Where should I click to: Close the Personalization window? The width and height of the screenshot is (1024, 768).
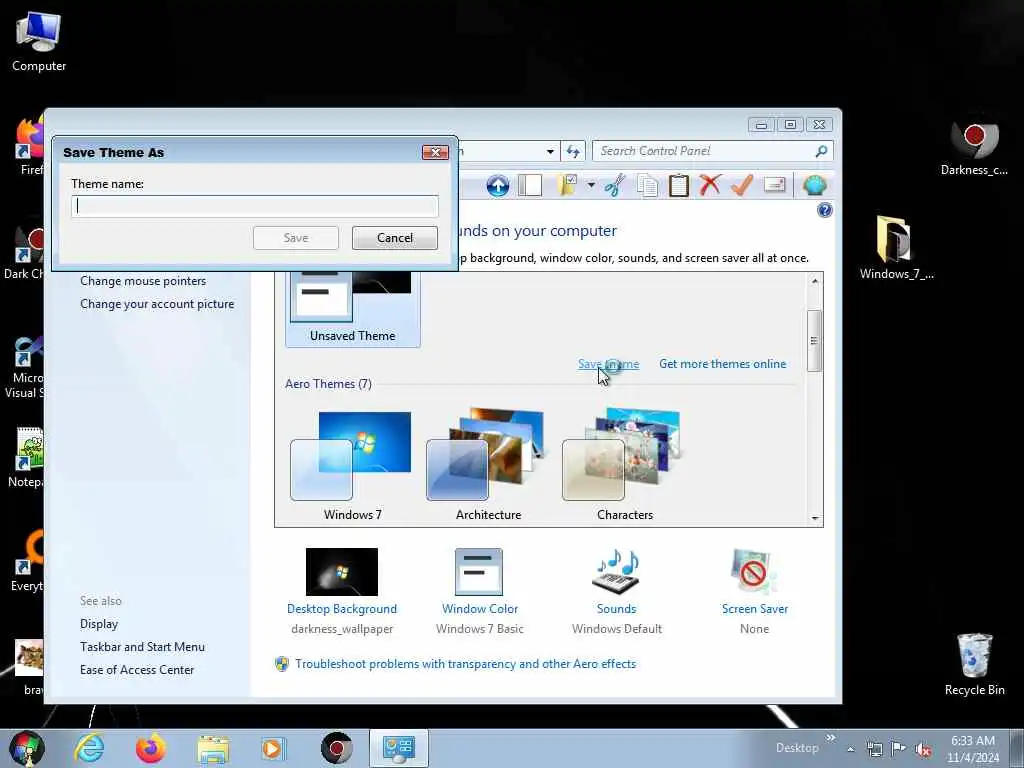pyautogui.click(x=819, y=124)
